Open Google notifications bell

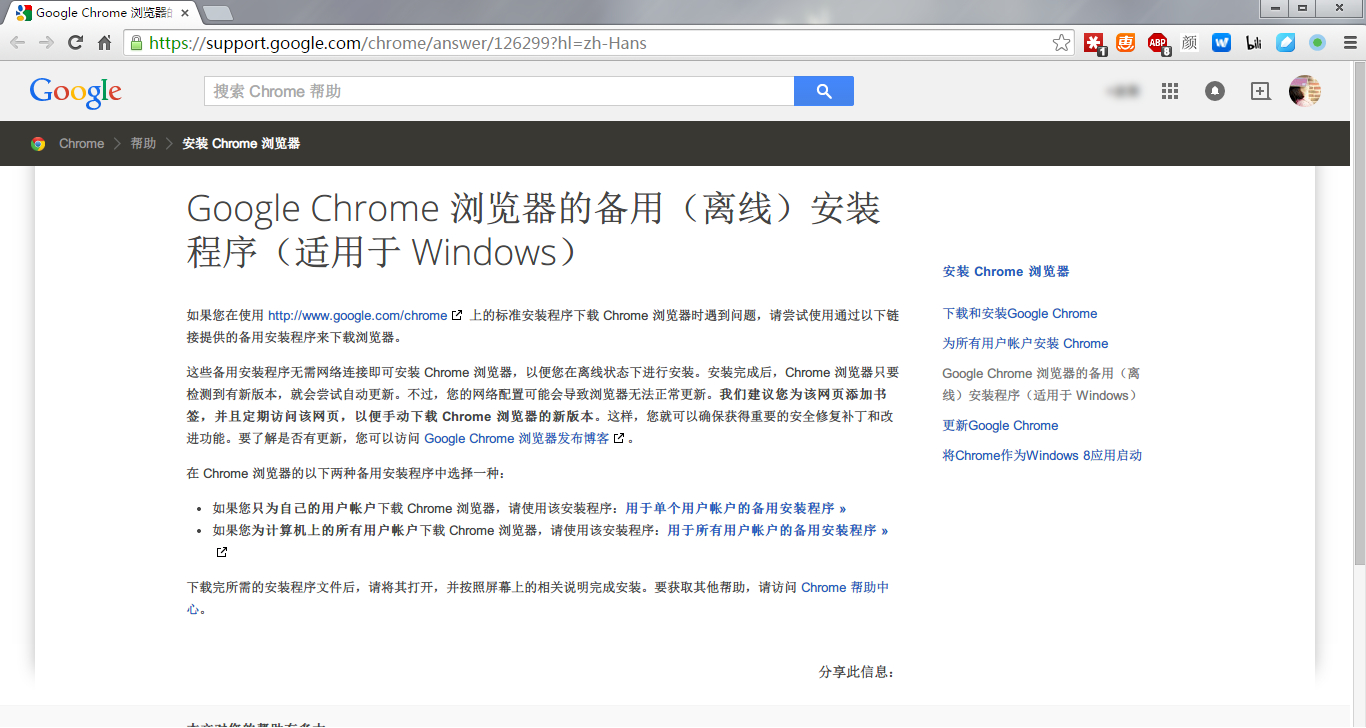pyautogui.click(x=1215, y=91)
